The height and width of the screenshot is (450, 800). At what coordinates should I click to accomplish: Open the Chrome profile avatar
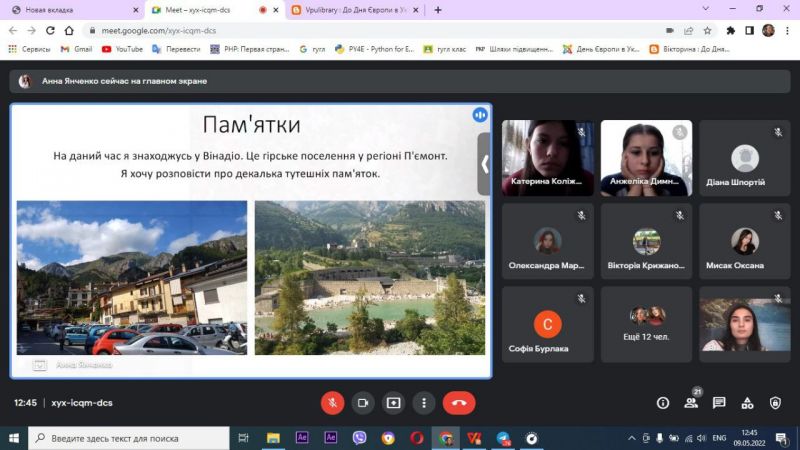pos(768,31)
